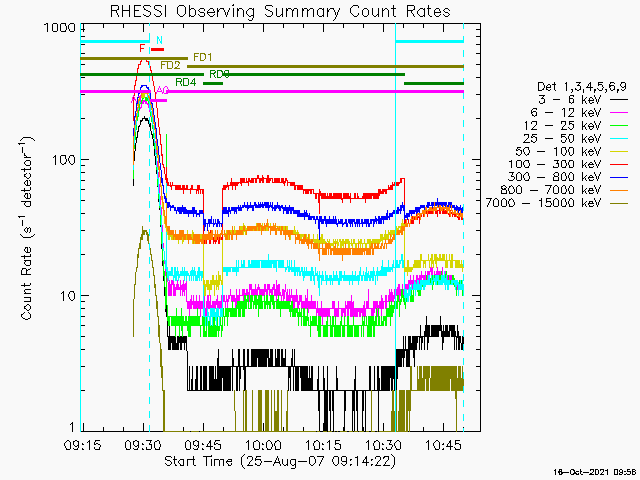Click the red 100-300 keV legend line
Viewport: 640px width, 480px height.
(x=619, y=164)
